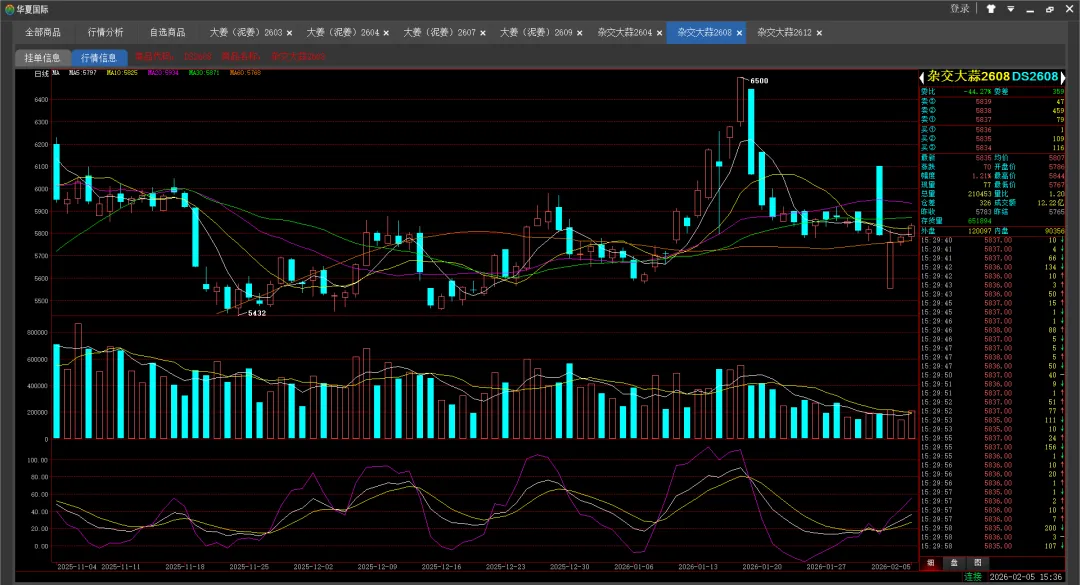
Task: Click the 买② price 5835 row
Action: tap(992, 138)
